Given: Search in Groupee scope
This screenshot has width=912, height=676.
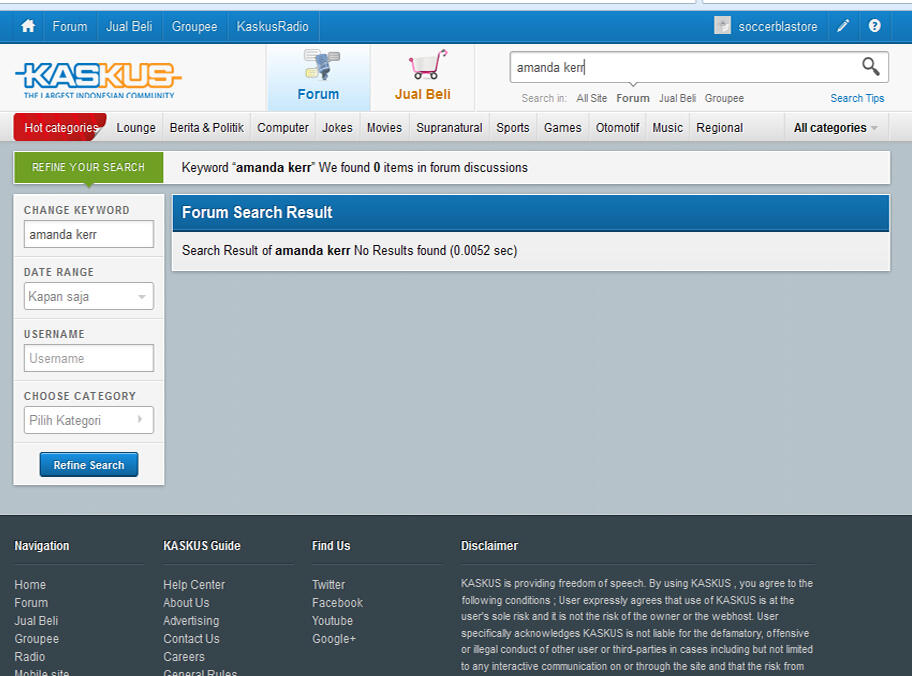Looking at the screenshot, I should [x=724, y=98].
